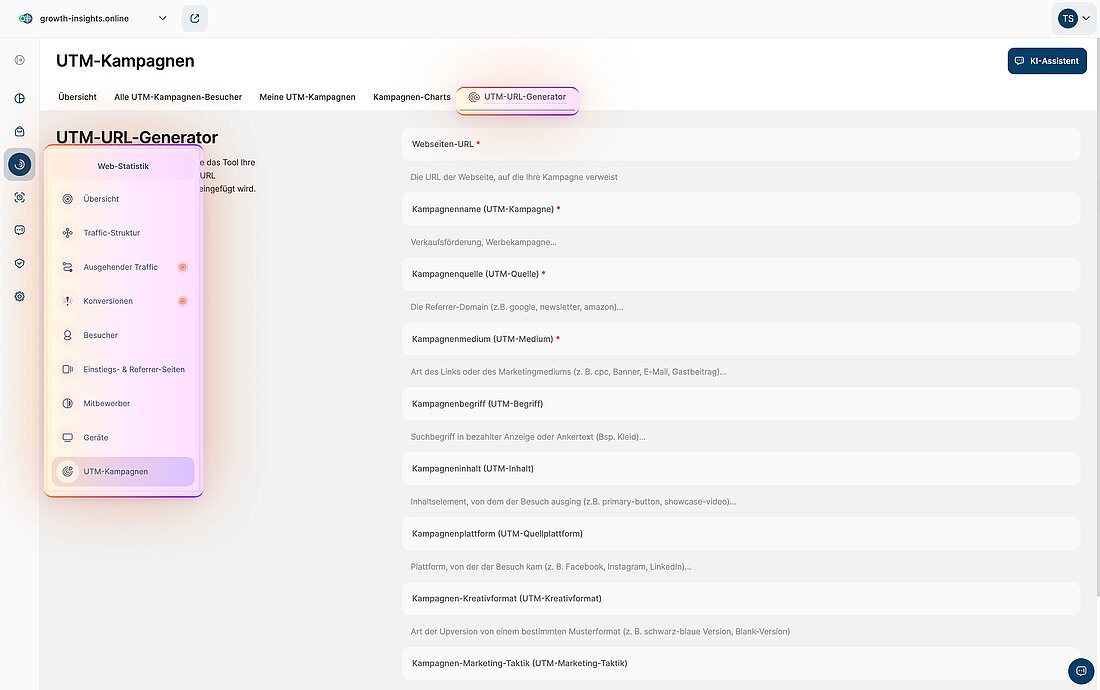Open the Alle UTM-Kampagnen-Besucher tab

pyautogui.click(x=178, y=97)
